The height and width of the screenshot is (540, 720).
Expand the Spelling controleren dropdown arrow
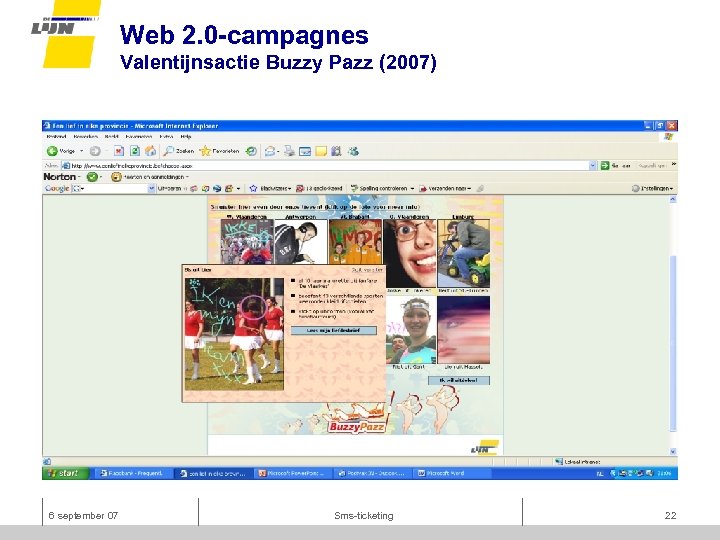pyautogui.click(x=412, y=188)
